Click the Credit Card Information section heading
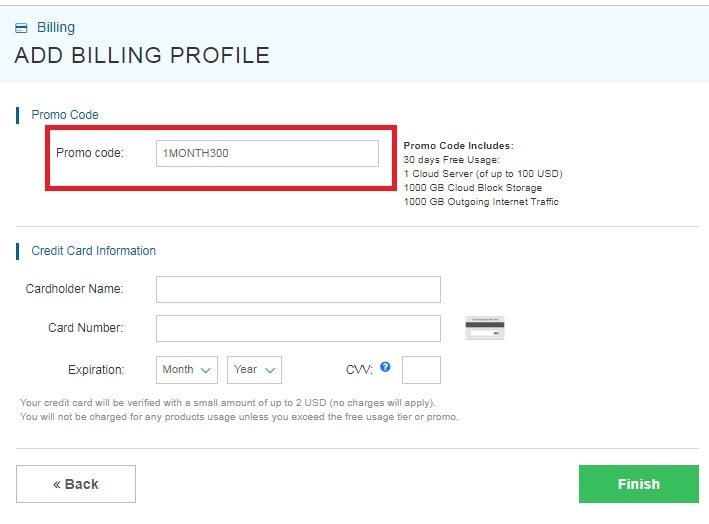This screenshot has height=524, width=709. tap(94, 251)
